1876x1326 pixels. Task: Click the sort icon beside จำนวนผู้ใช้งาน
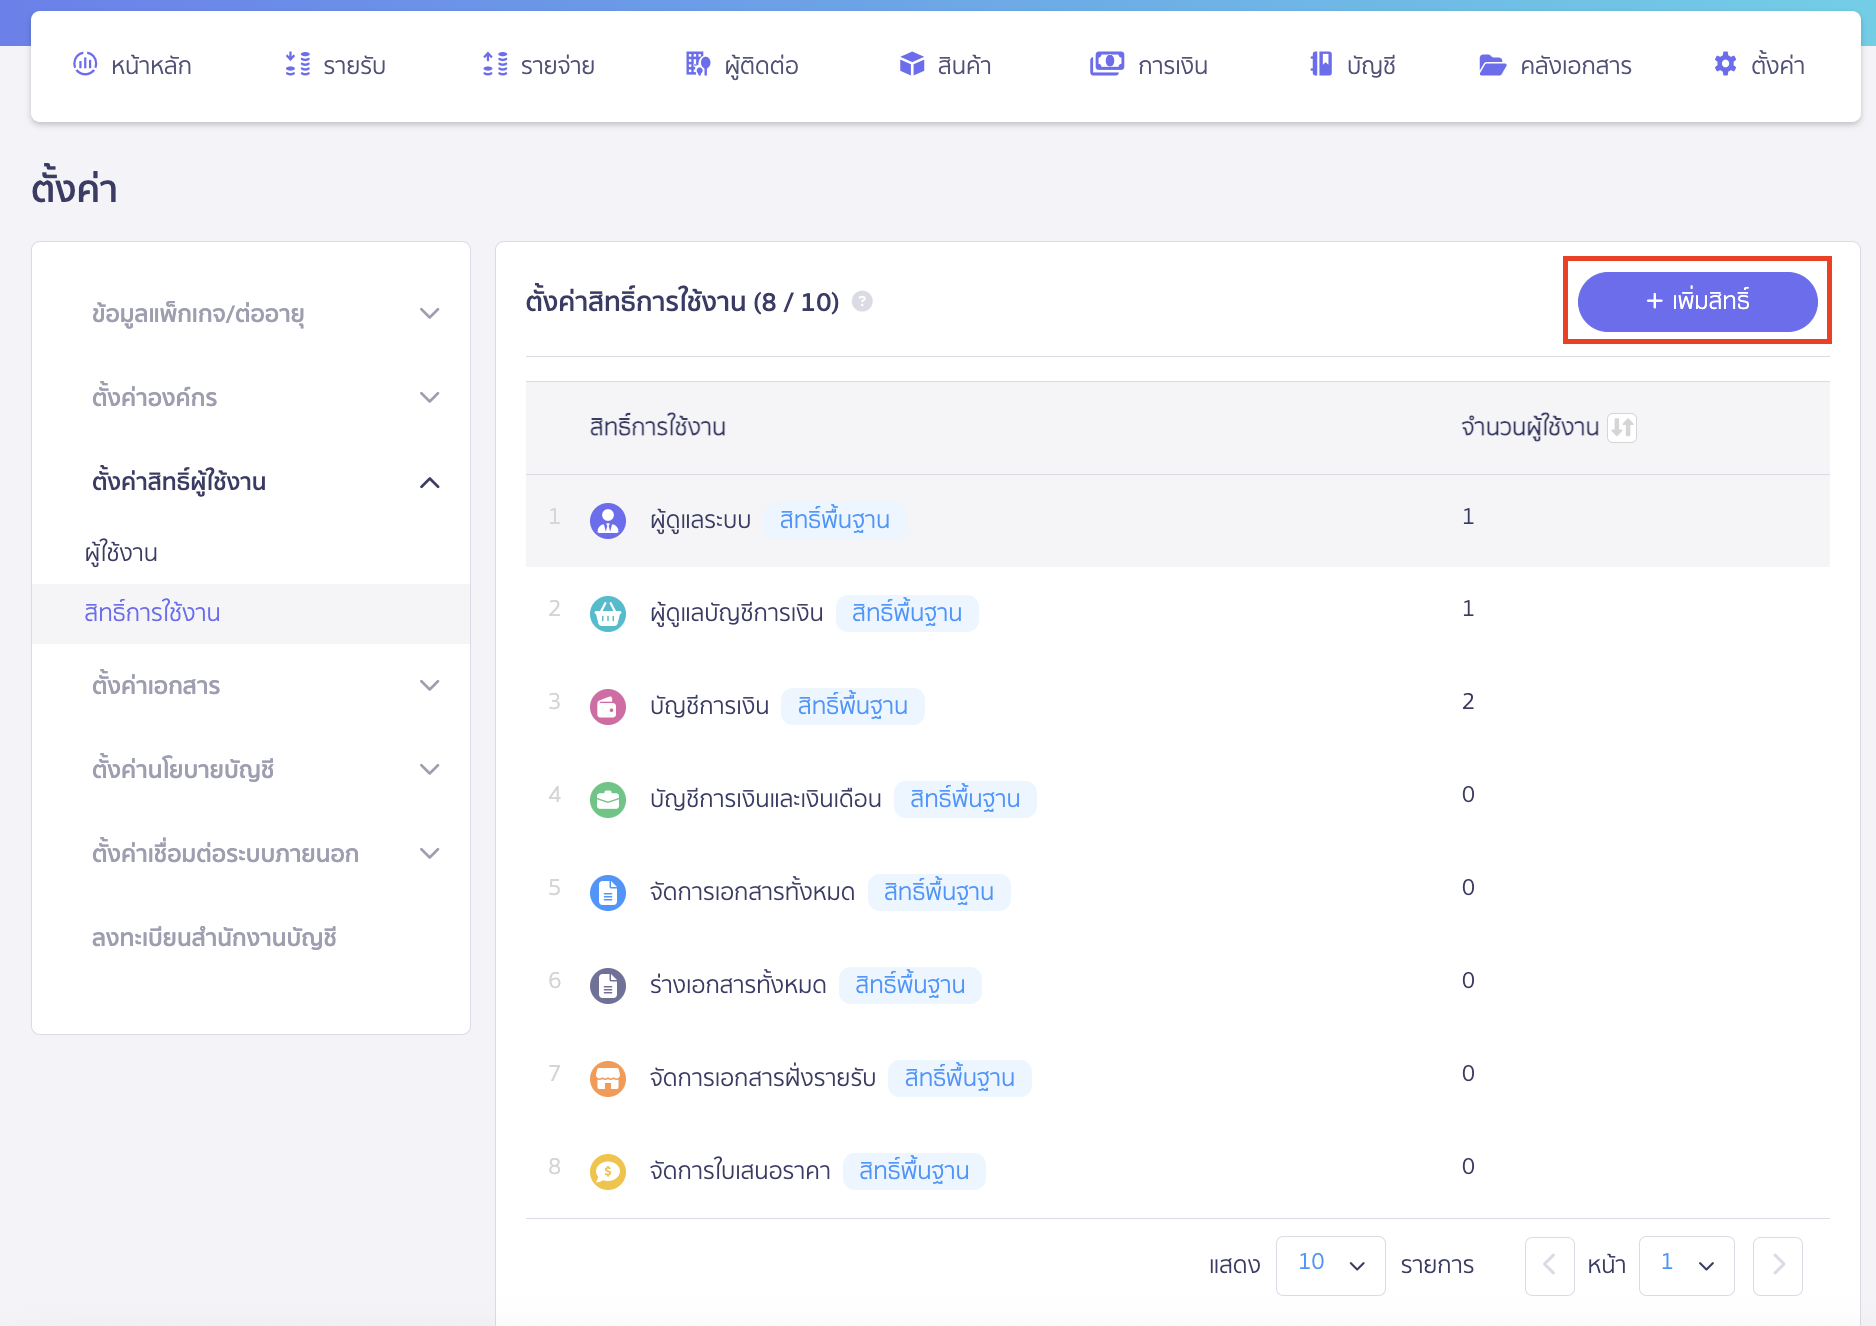click(1621, 428)
